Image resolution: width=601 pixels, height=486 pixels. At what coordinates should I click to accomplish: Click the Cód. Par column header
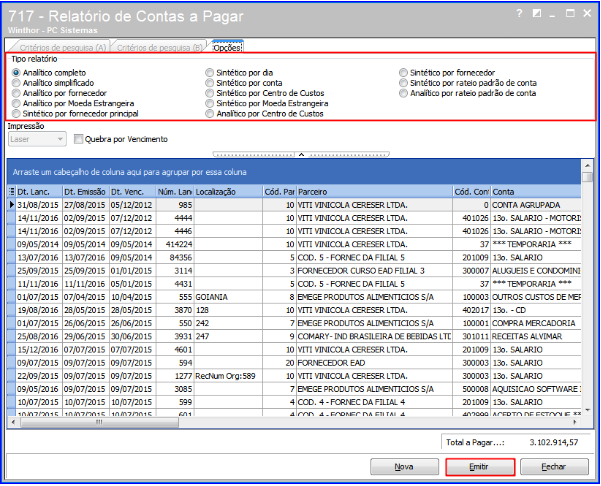tap(279, 192)
